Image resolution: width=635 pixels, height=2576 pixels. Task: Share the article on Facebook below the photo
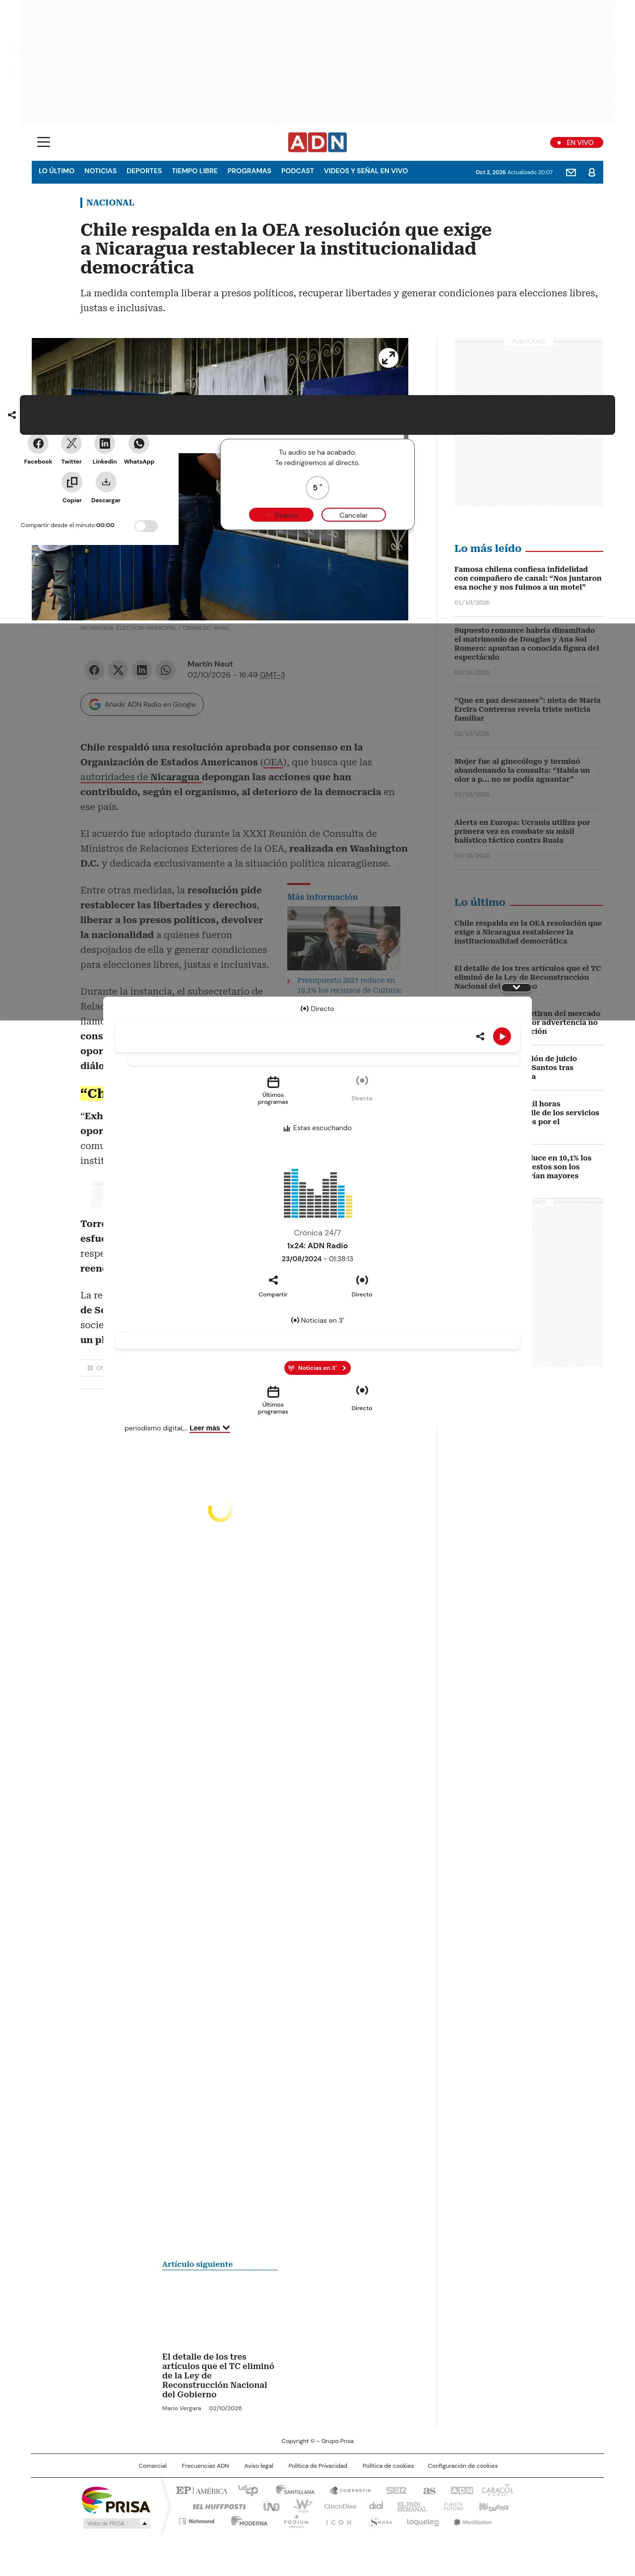tap(94, 670)
